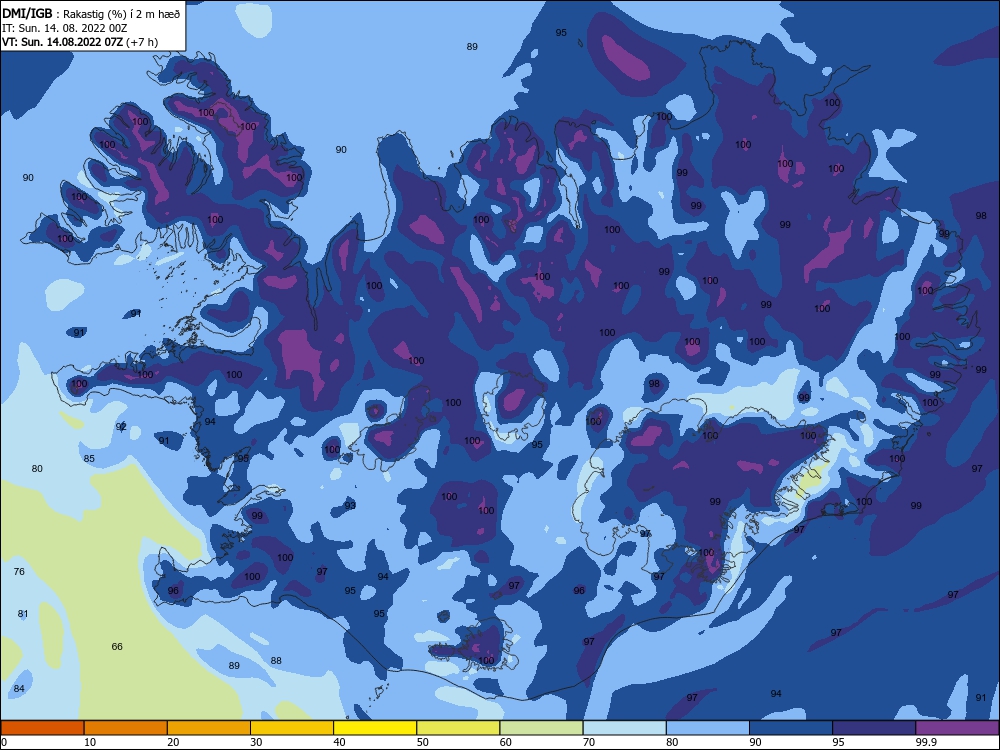Click the humidity value '92' on the map
The image size is (1000, 750).
[x=121, y=427]
